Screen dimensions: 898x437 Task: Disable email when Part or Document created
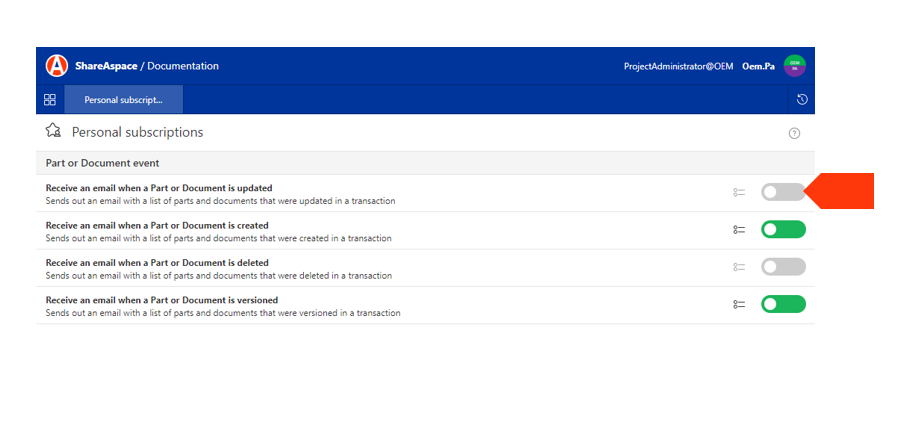click(782, 230)
